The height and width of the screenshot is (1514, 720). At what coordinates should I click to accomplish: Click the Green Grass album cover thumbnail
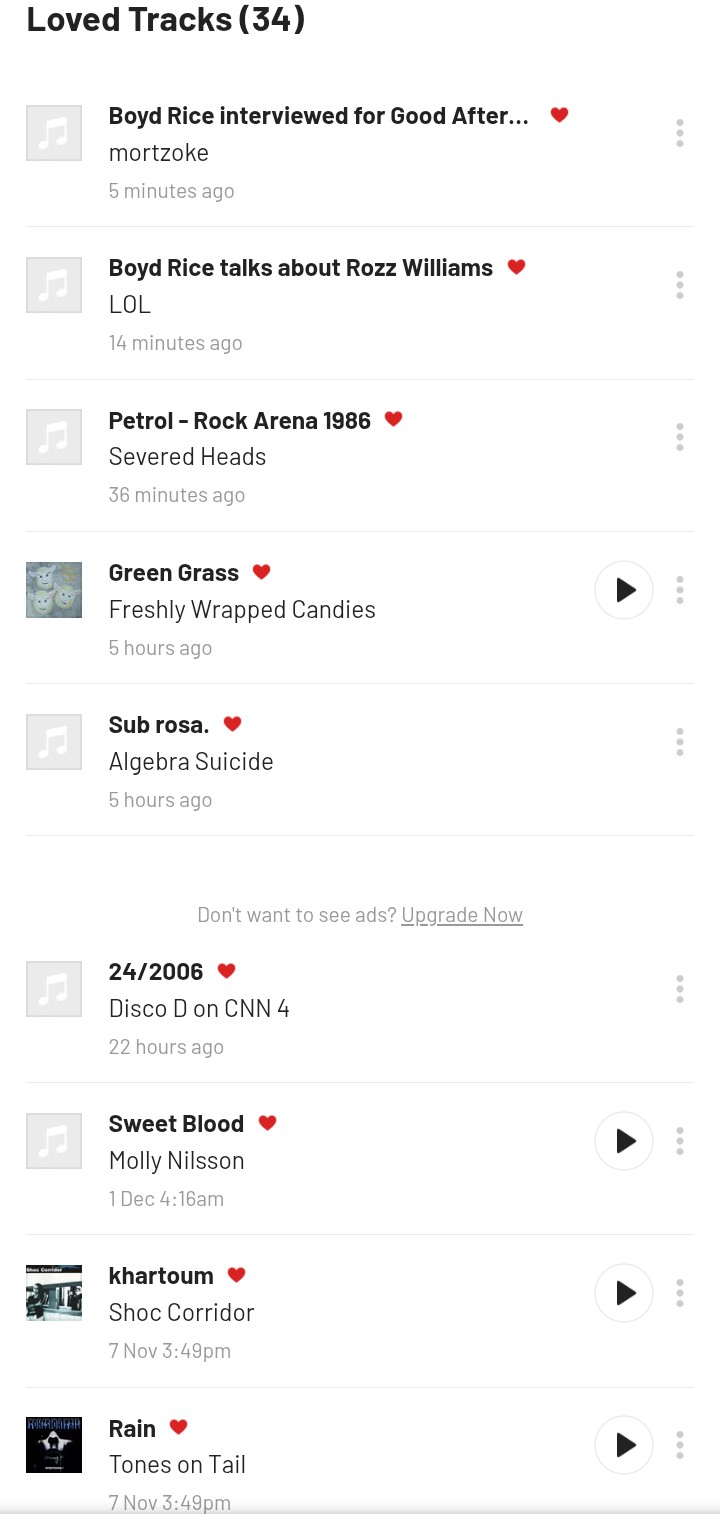54,590
